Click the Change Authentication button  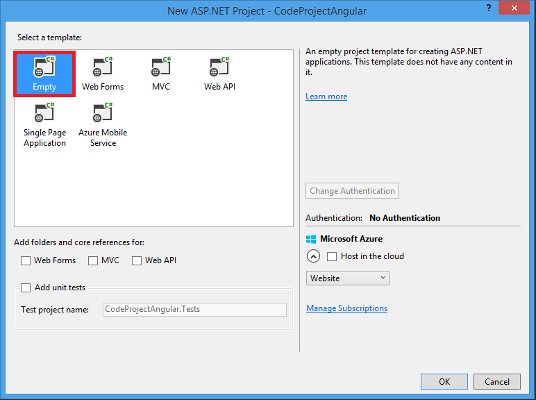pyautogui.click(x=352, y=191)
